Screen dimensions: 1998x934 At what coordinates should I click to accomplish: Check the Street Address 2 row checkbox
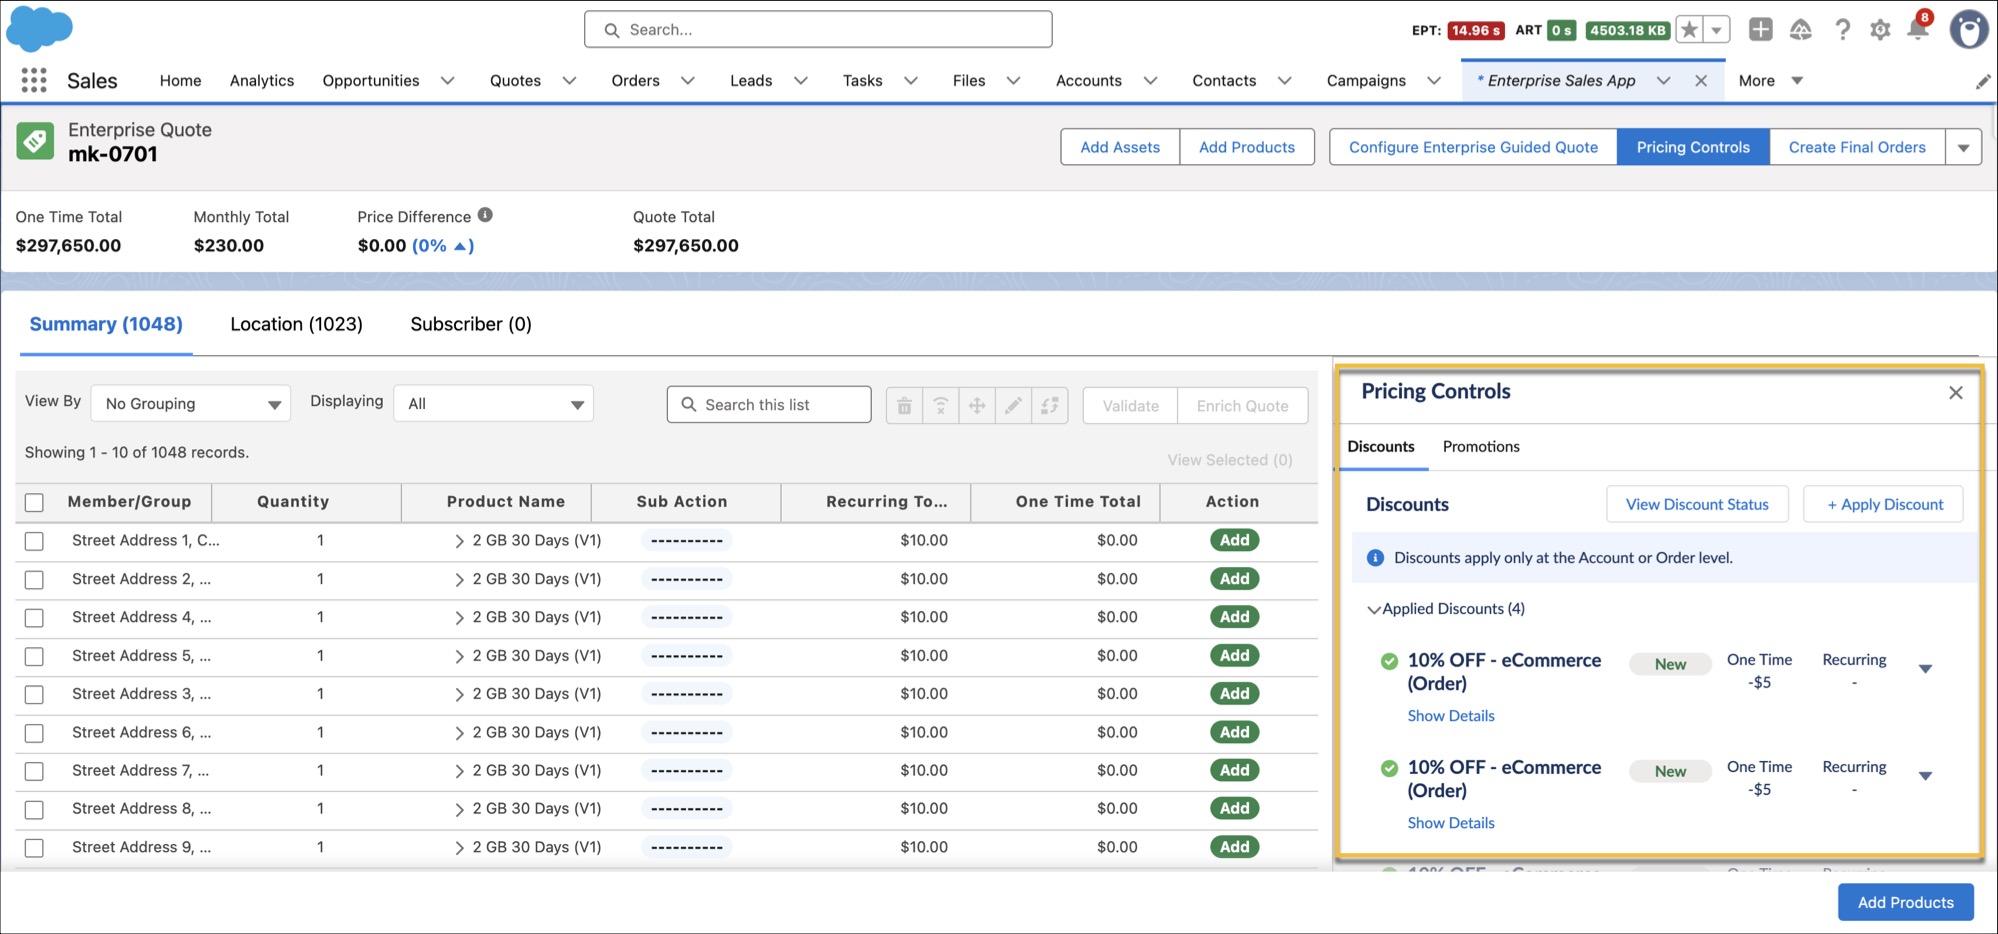pos(34,579)
